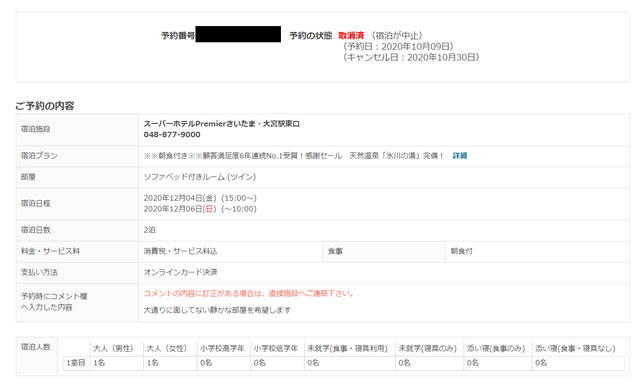Viewport: 640px width, 387px height.
Task: Select check-in date 2020年12月04日(金)
Action: [x=180, y=198]
